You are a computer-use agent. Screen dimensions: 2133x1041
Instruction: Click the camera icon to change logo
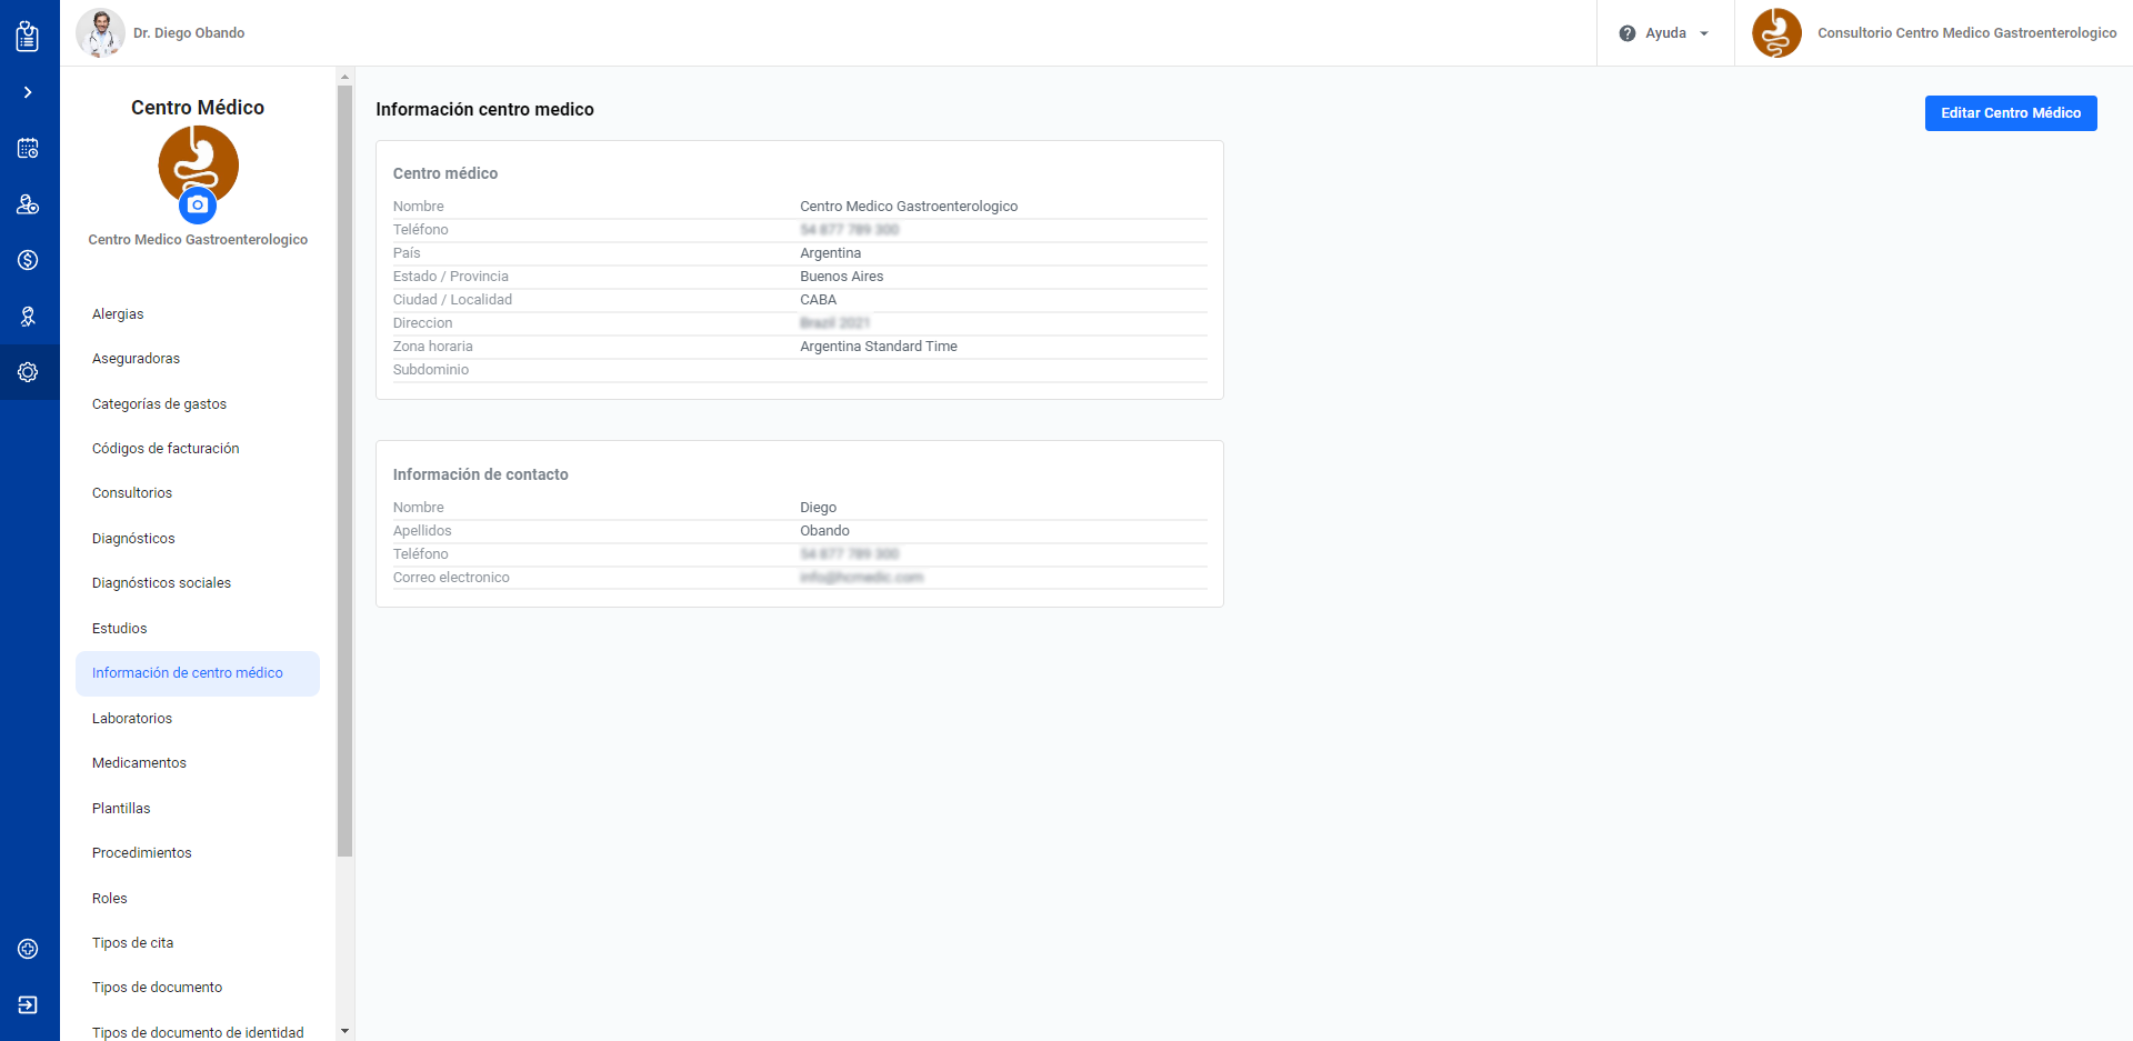(198, 205)
